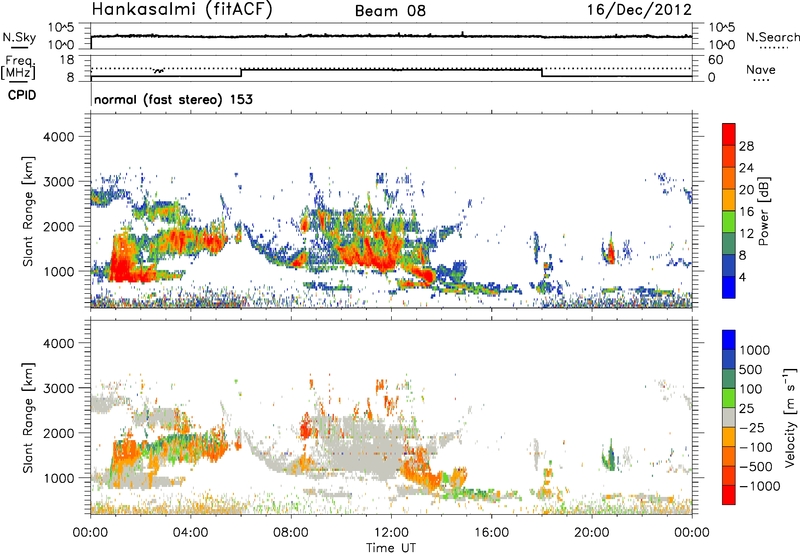Screen dimensions: 800x554
Task: Click the '1000' tick on velocity panel
Action: pyautogui.click(x=58, y=478)
